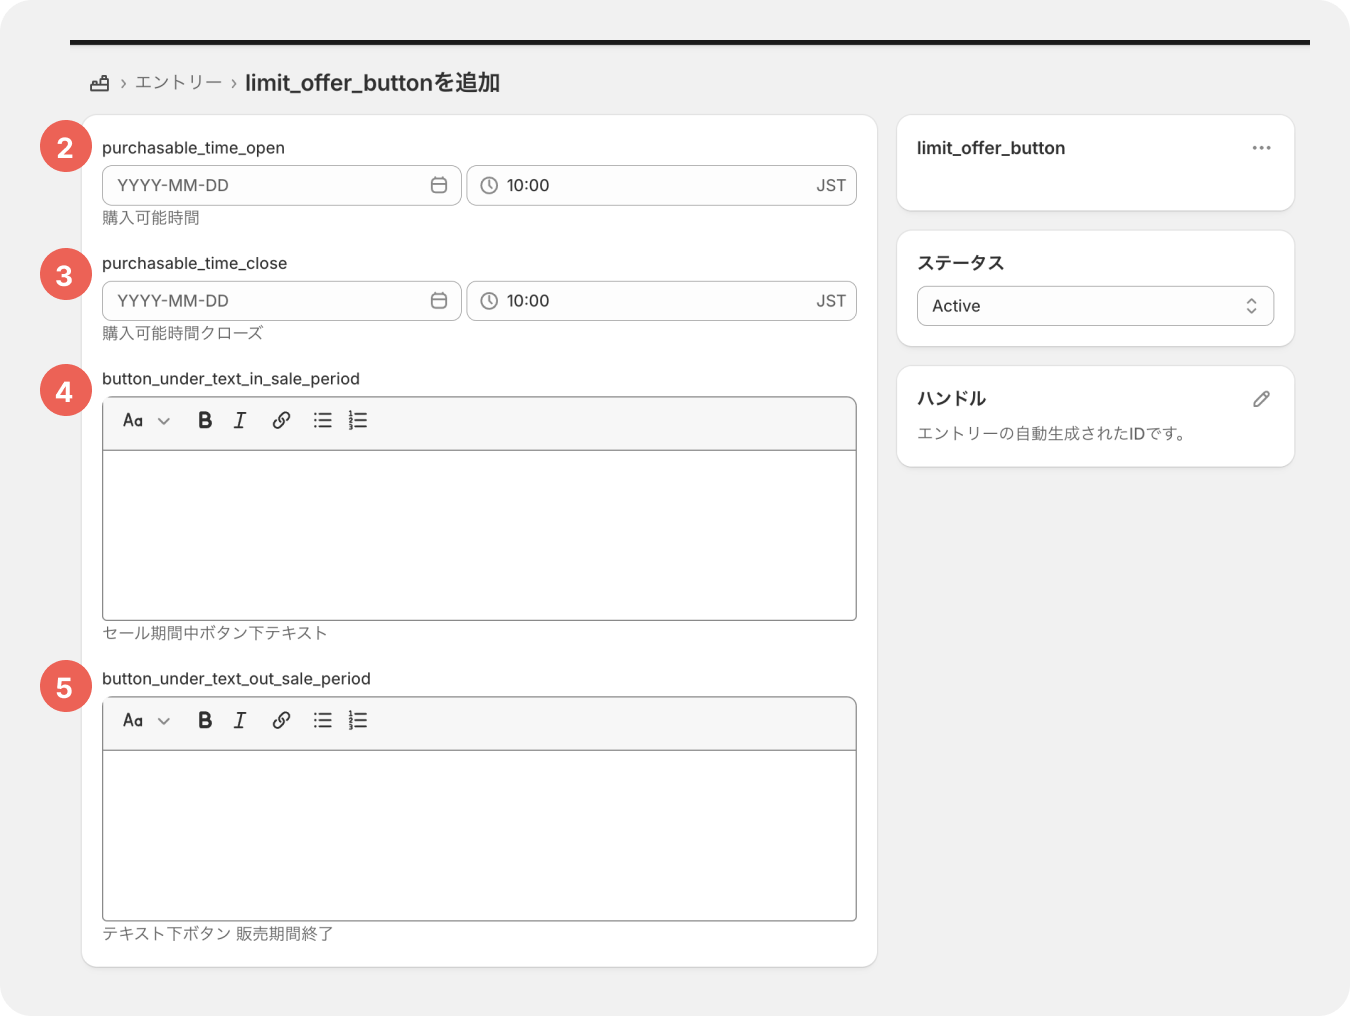Insert link in button_under_text_in_sale_period editor
Viewport: 1350px width, 1016px height.
click(x=281, y=421)
